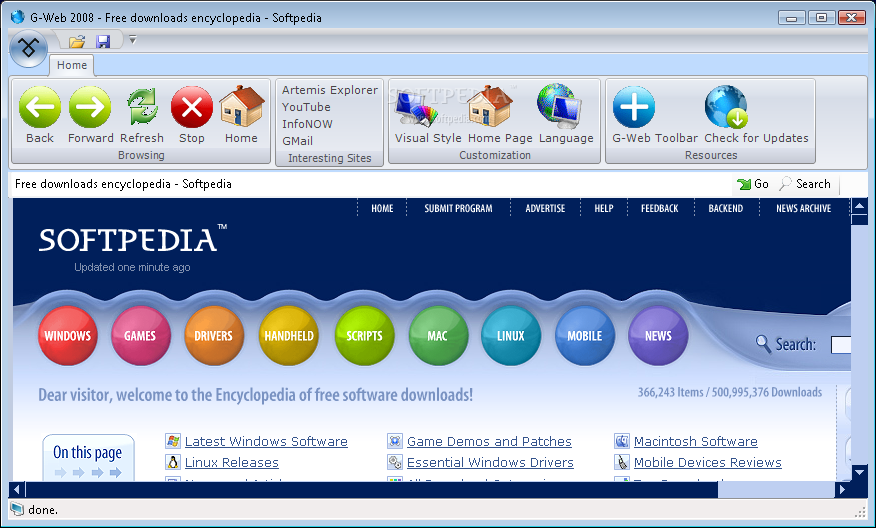Screen dimensions: 876x528
Task: Open Game Demos and Patches link
Action: tap(489, 441)
